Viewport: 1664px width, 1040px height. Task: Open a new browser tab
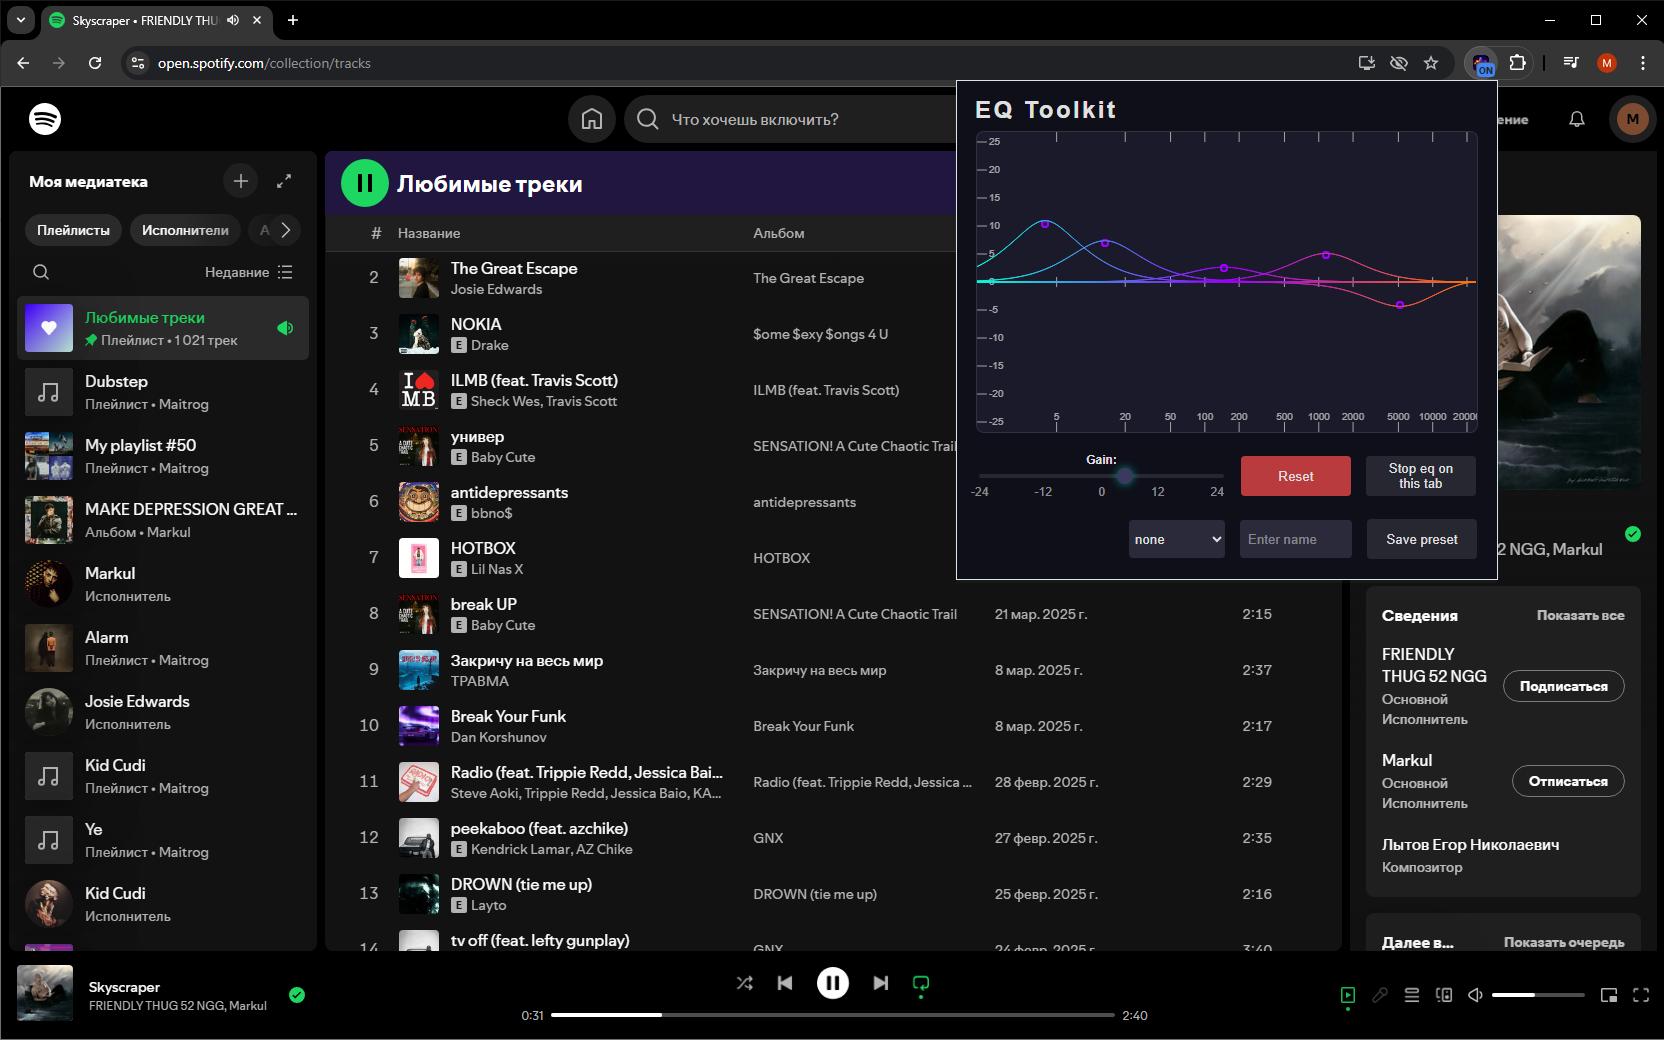click(293, 20)
